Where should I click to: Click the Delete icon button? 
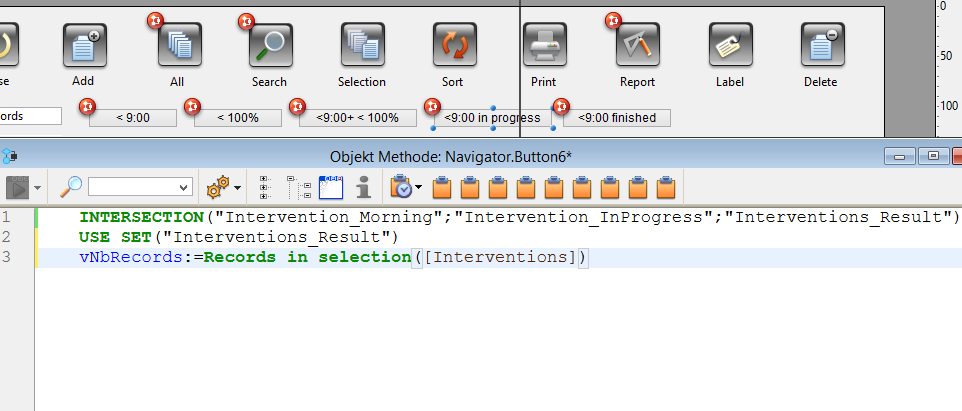[821, 45]
